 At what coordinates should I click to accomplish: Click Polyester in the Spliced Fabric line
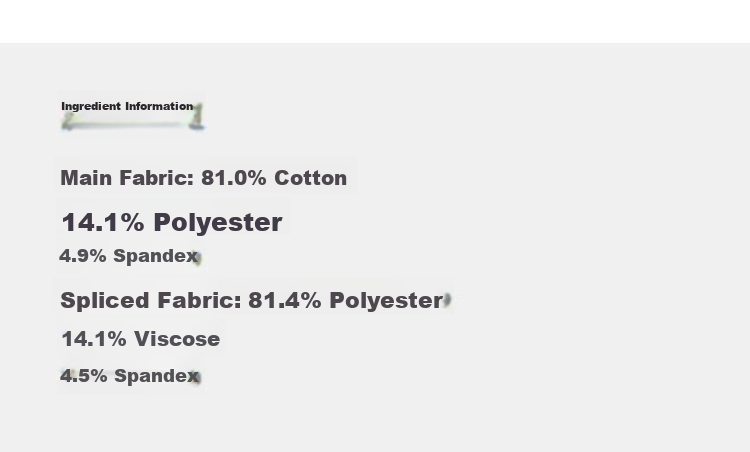click(x=386, y=300)
